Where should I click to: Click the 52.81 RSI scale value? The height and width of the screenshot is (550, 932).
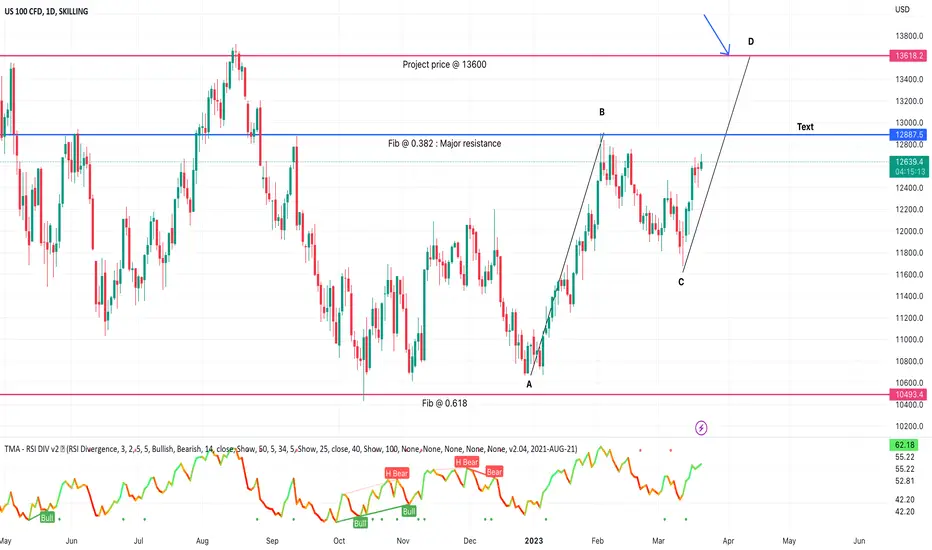(x=905, y=481)
